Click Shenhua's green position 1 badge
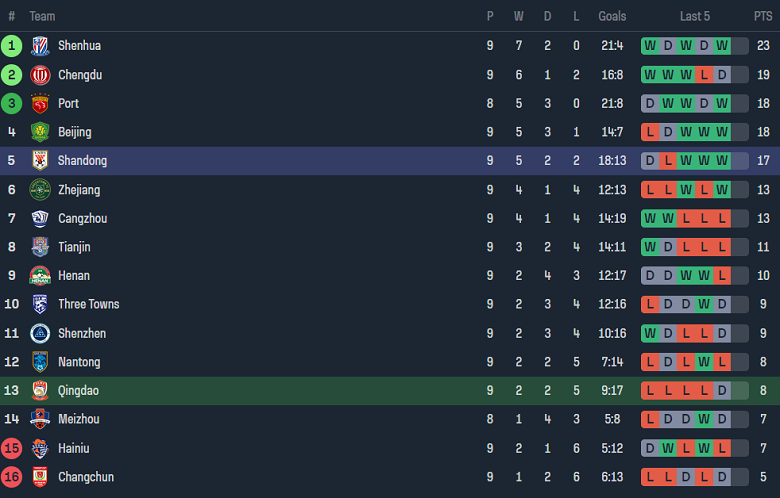780x498 pixels. (12, 46)
